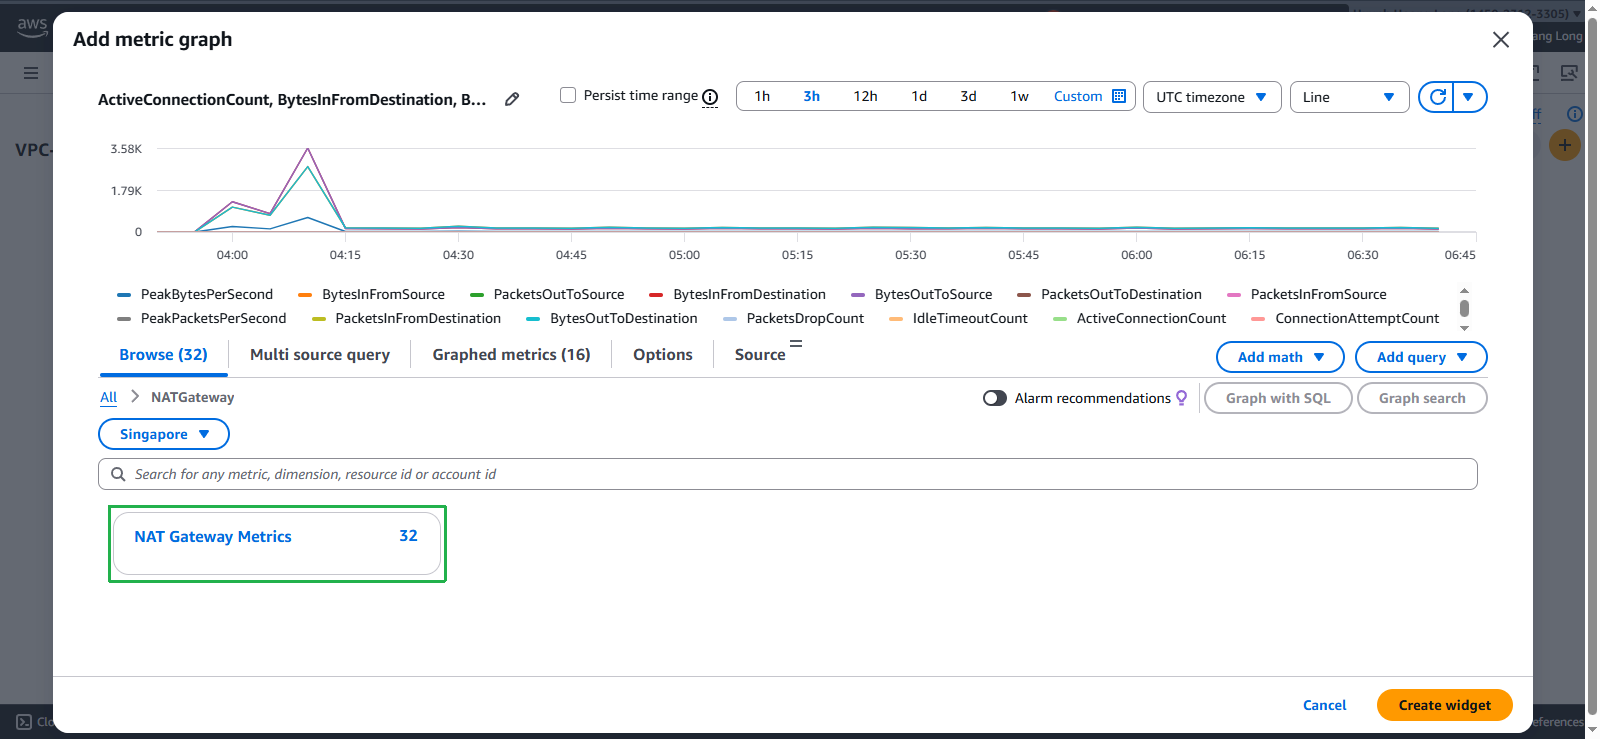Edit the graph title with pencil icon

click(512, 99)
